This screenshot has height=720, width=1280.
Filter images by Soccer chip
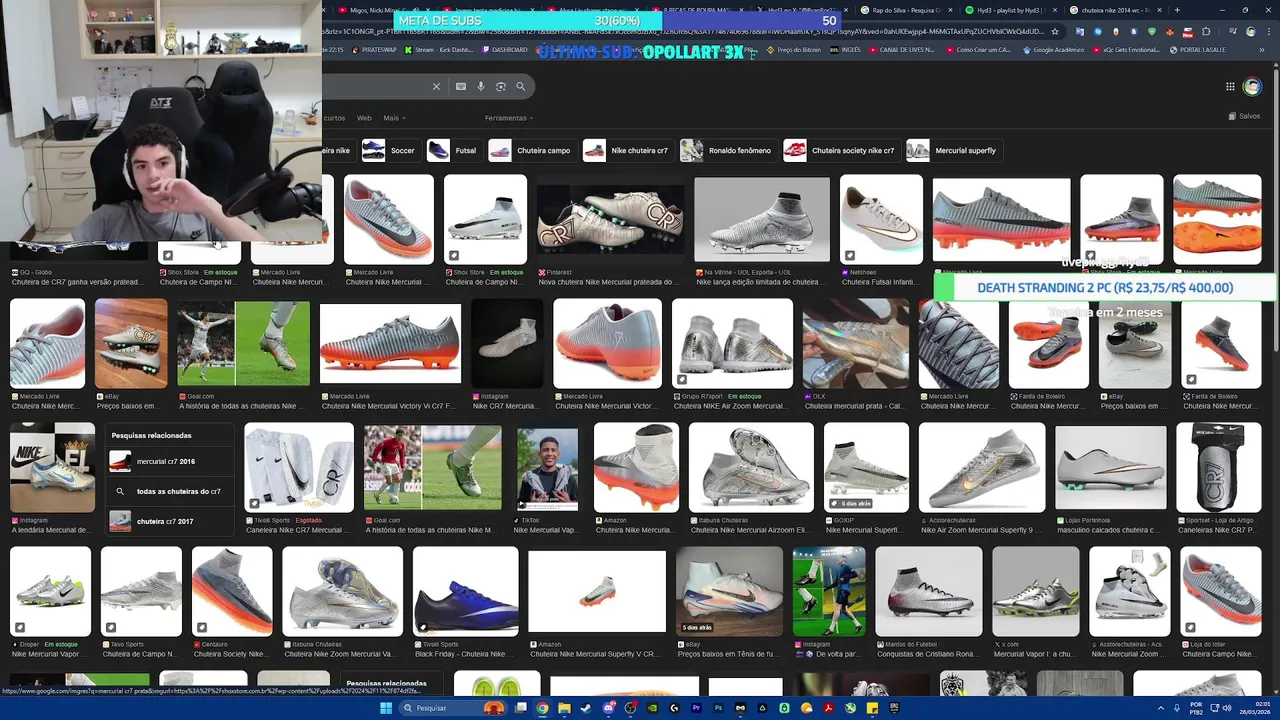click(x=389, y=150)
